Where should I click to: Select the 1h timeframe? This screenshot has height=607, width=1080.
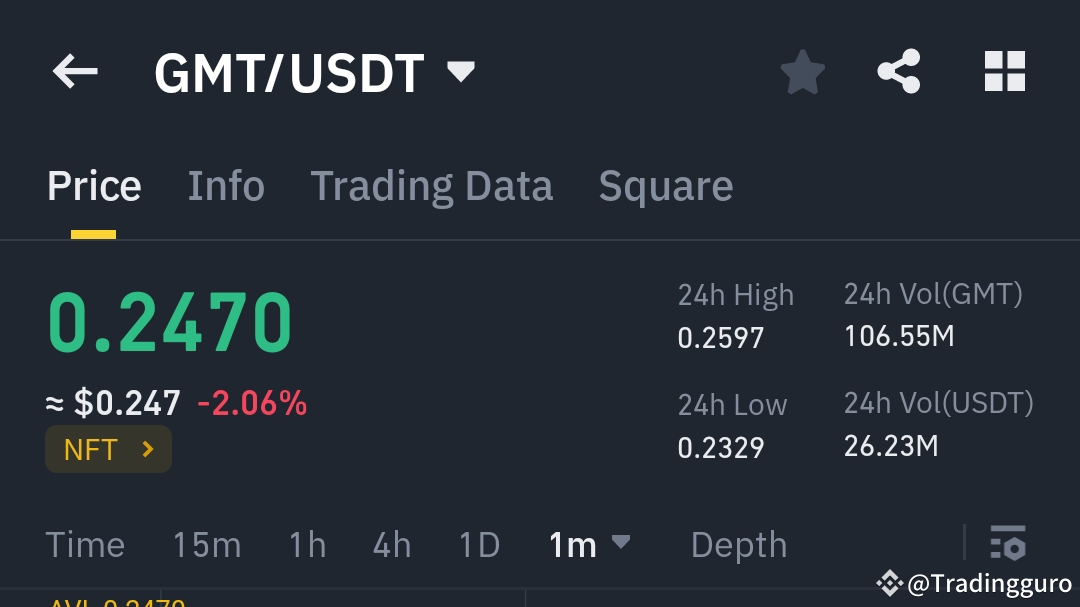307,545
